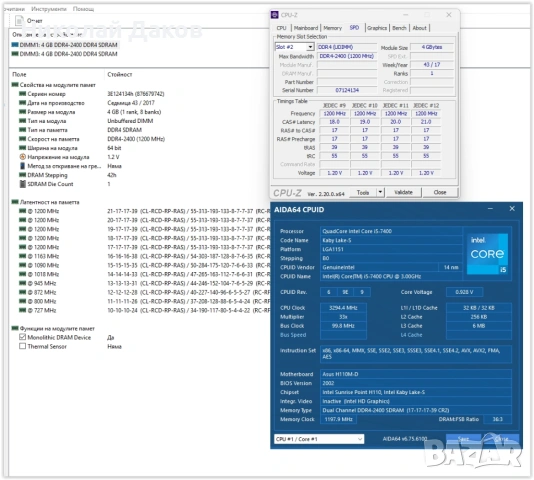Click the SDRAM Die Count chip icon
The width and height of the screenshot is (534, 480).
22,184
